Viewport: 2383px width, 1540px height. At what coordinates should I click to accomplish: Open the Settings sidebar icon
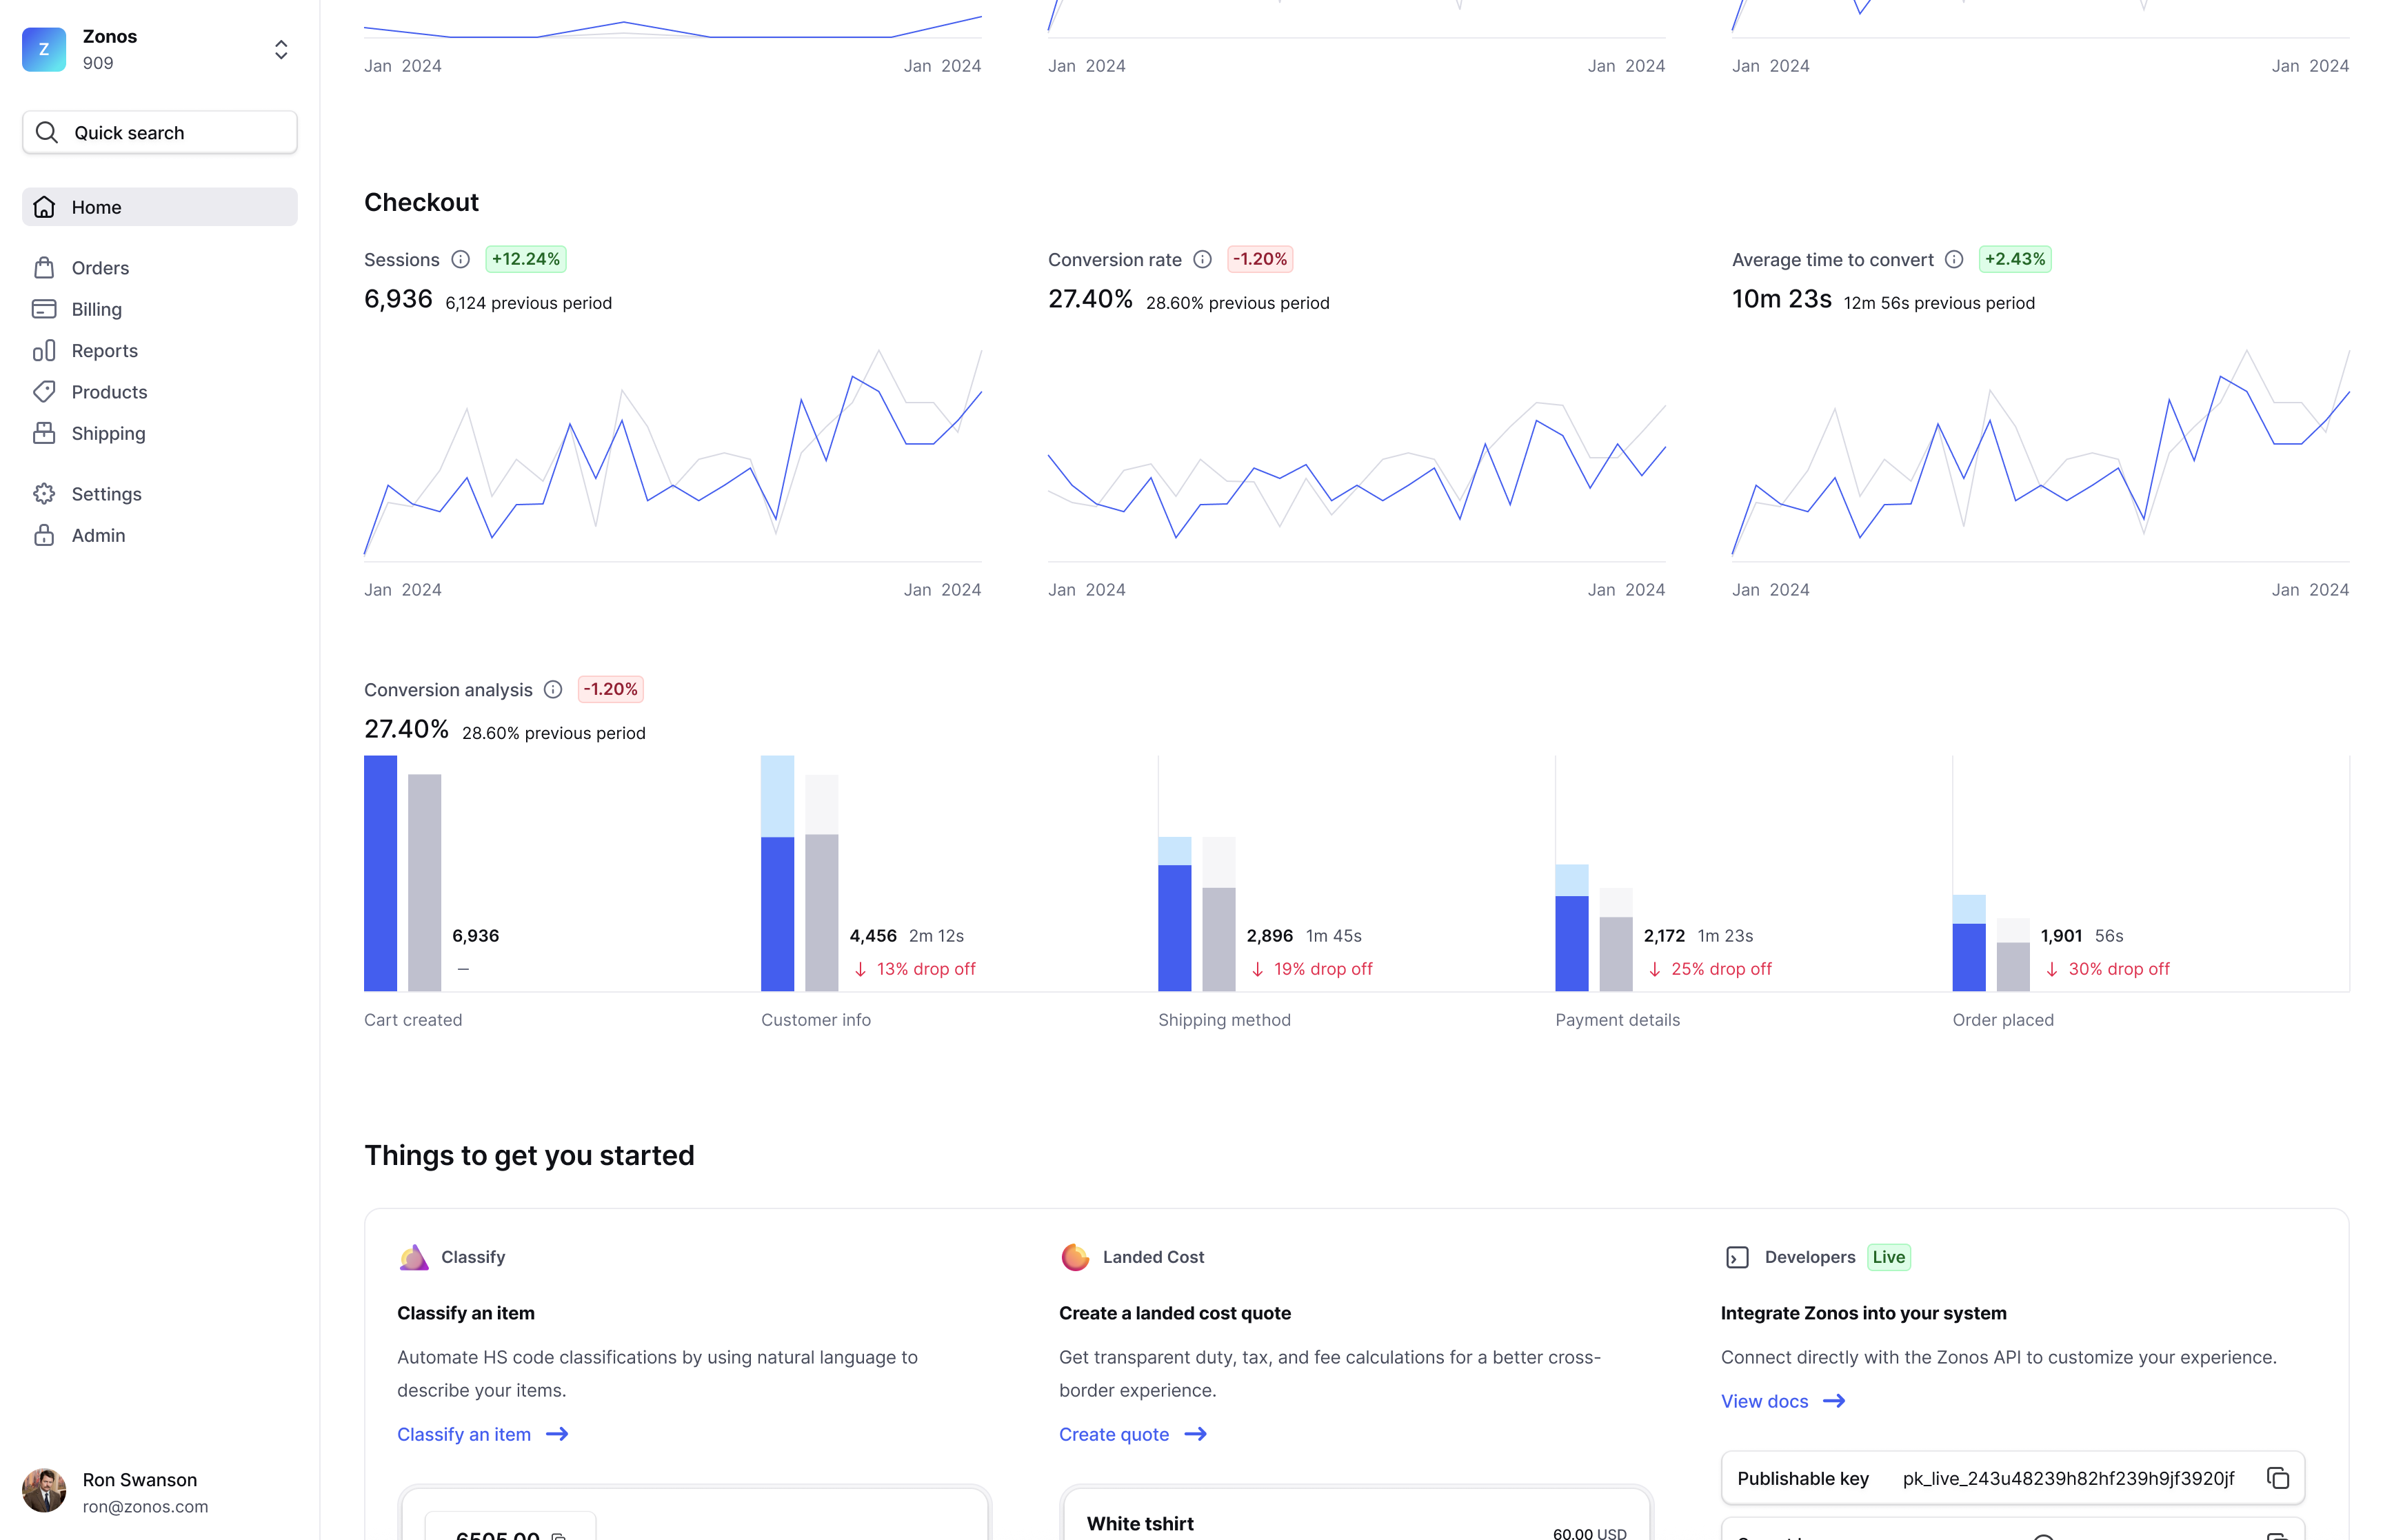point(47,493)
